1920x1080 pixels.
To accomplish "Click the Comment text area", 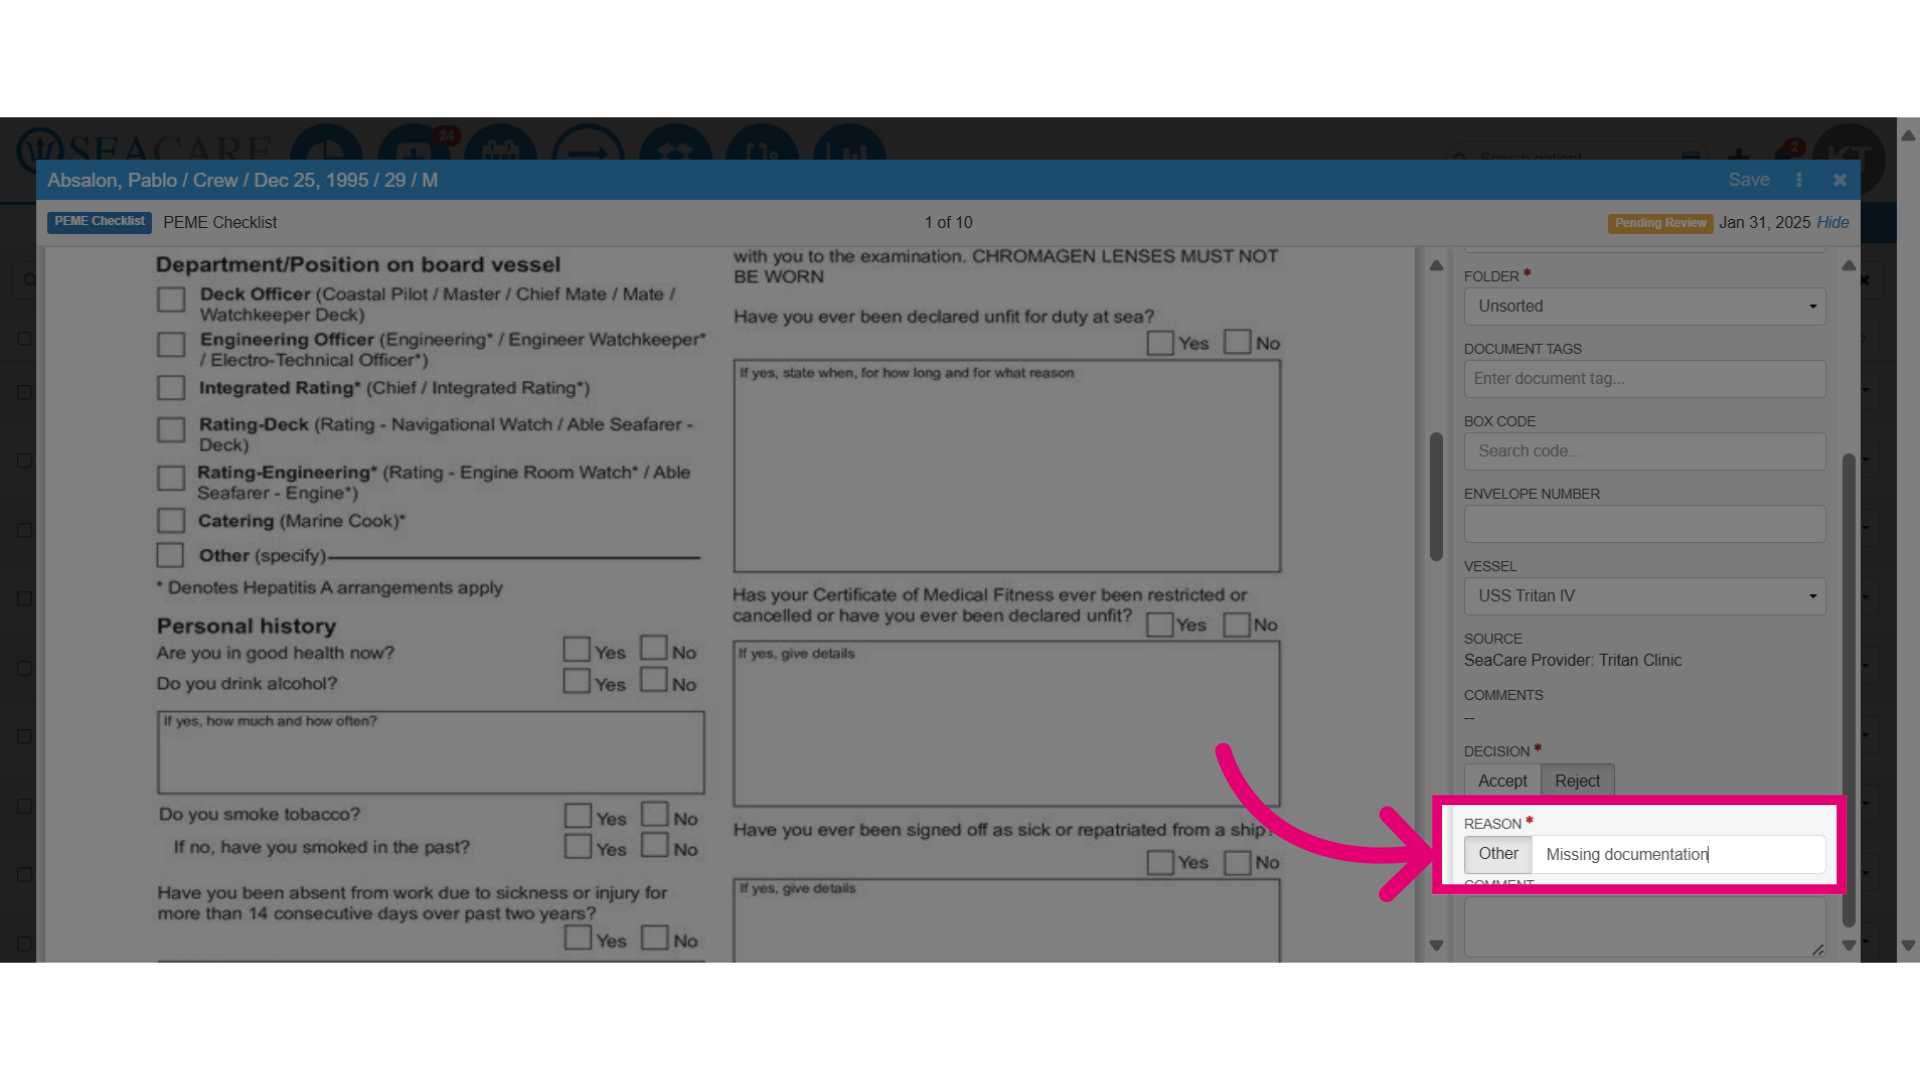I will (1644, 927).
